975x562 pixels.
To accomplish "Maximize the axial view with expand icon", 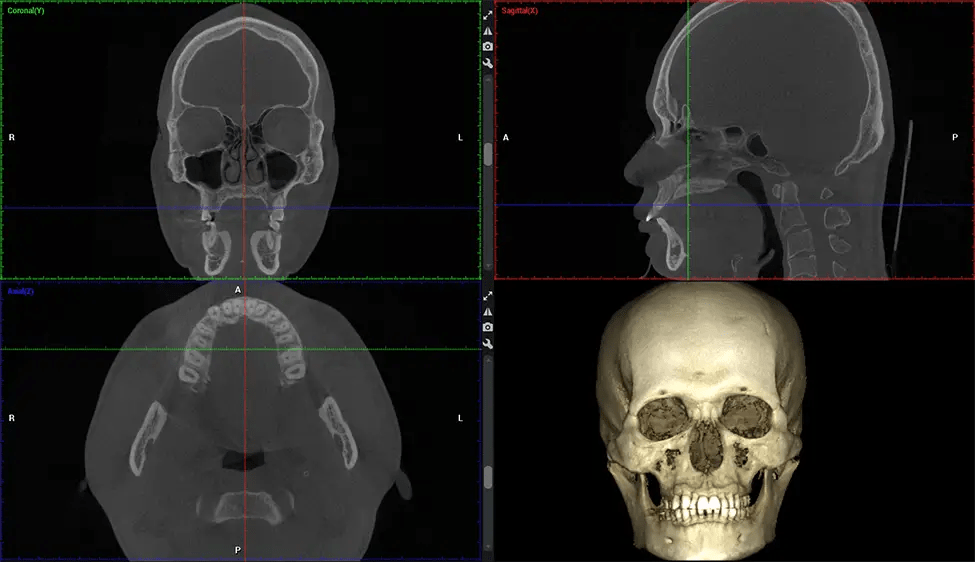I will pos(487,297).
